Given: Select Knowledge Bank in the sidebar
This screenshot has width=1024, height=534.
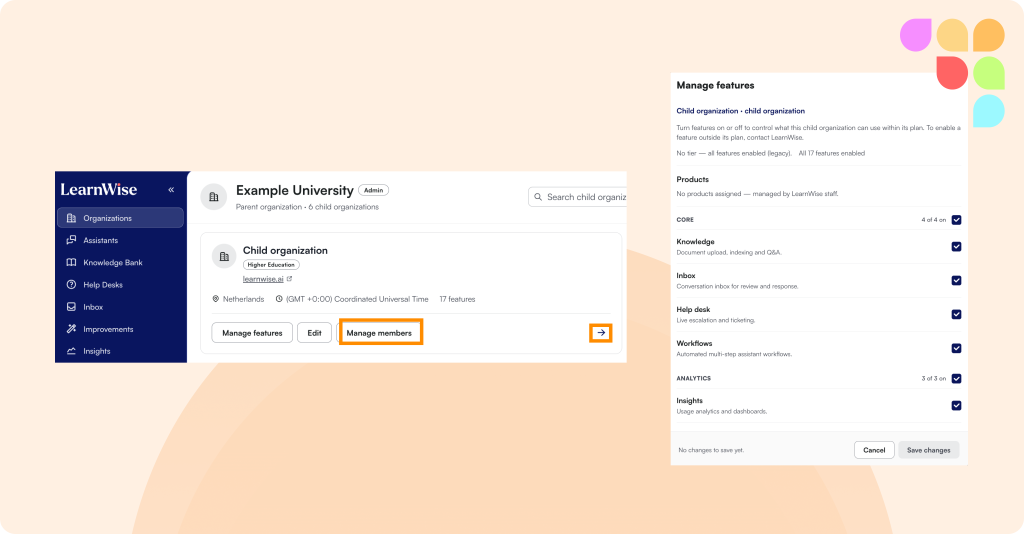Looking at the screenshot, I should (x=112, y=262).
